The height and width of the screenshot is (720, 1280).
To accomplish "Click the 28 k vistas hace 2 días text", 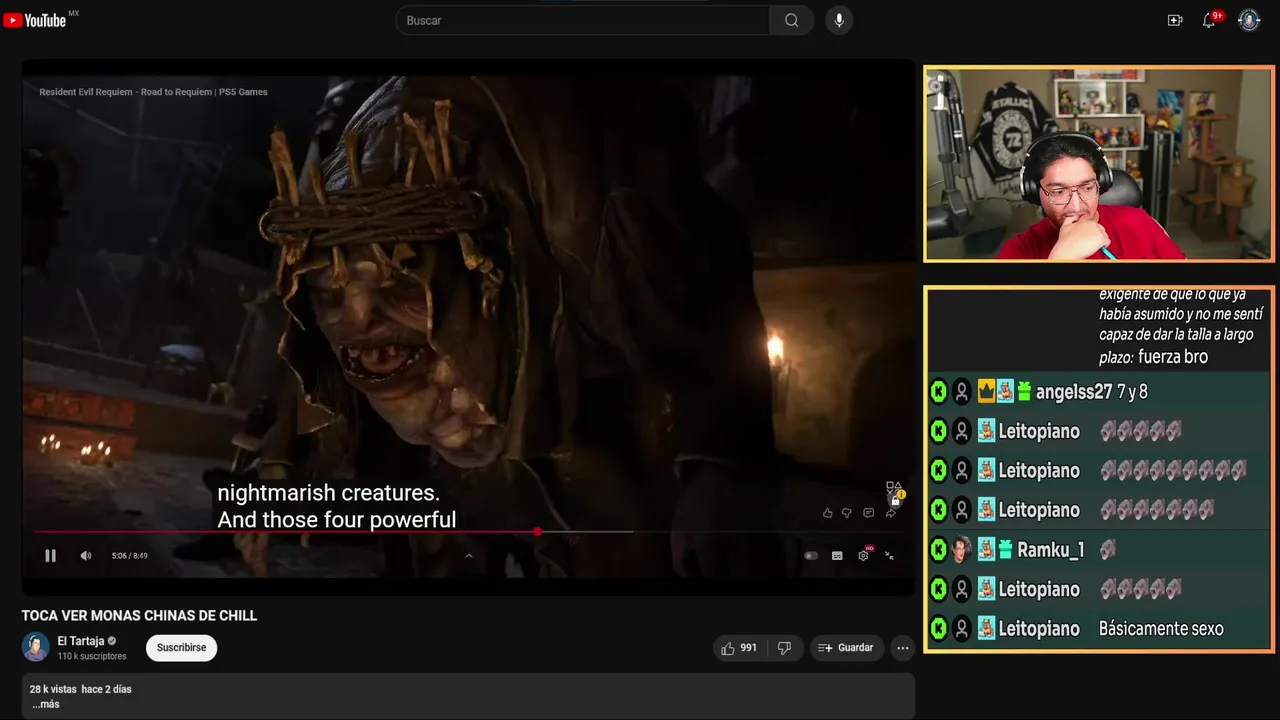I will (x=81, y=689).
